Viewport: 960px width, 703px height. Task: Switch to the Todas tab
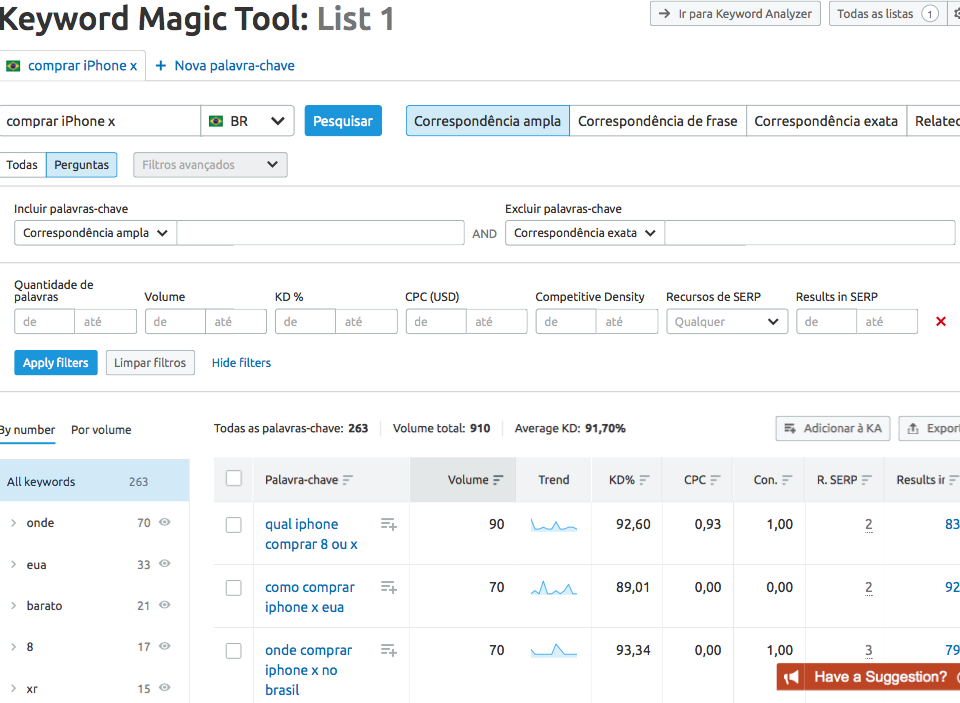tap(22, 165)
